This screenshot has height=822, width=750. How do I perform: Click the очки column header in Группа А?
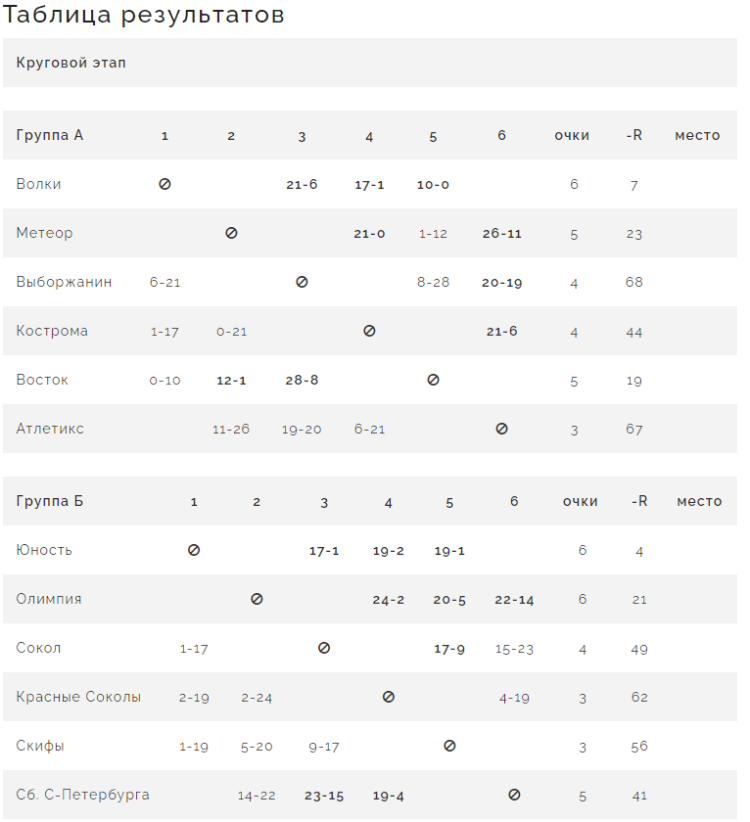(572, 135)
